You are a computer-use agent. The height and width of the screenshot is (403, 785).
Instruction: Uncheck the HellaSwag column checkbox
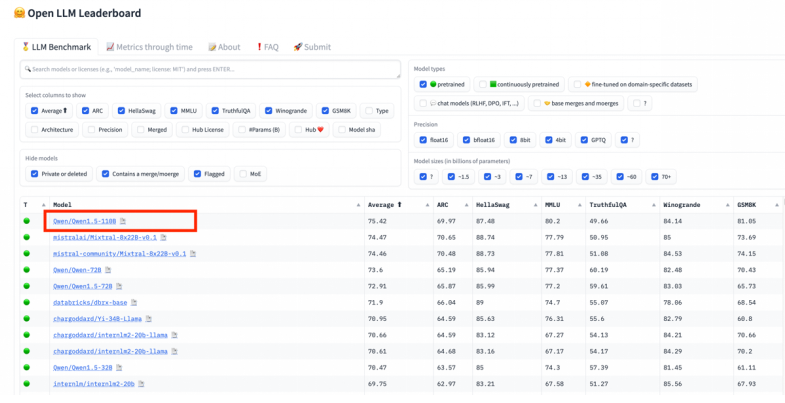(x=122, y=111)
